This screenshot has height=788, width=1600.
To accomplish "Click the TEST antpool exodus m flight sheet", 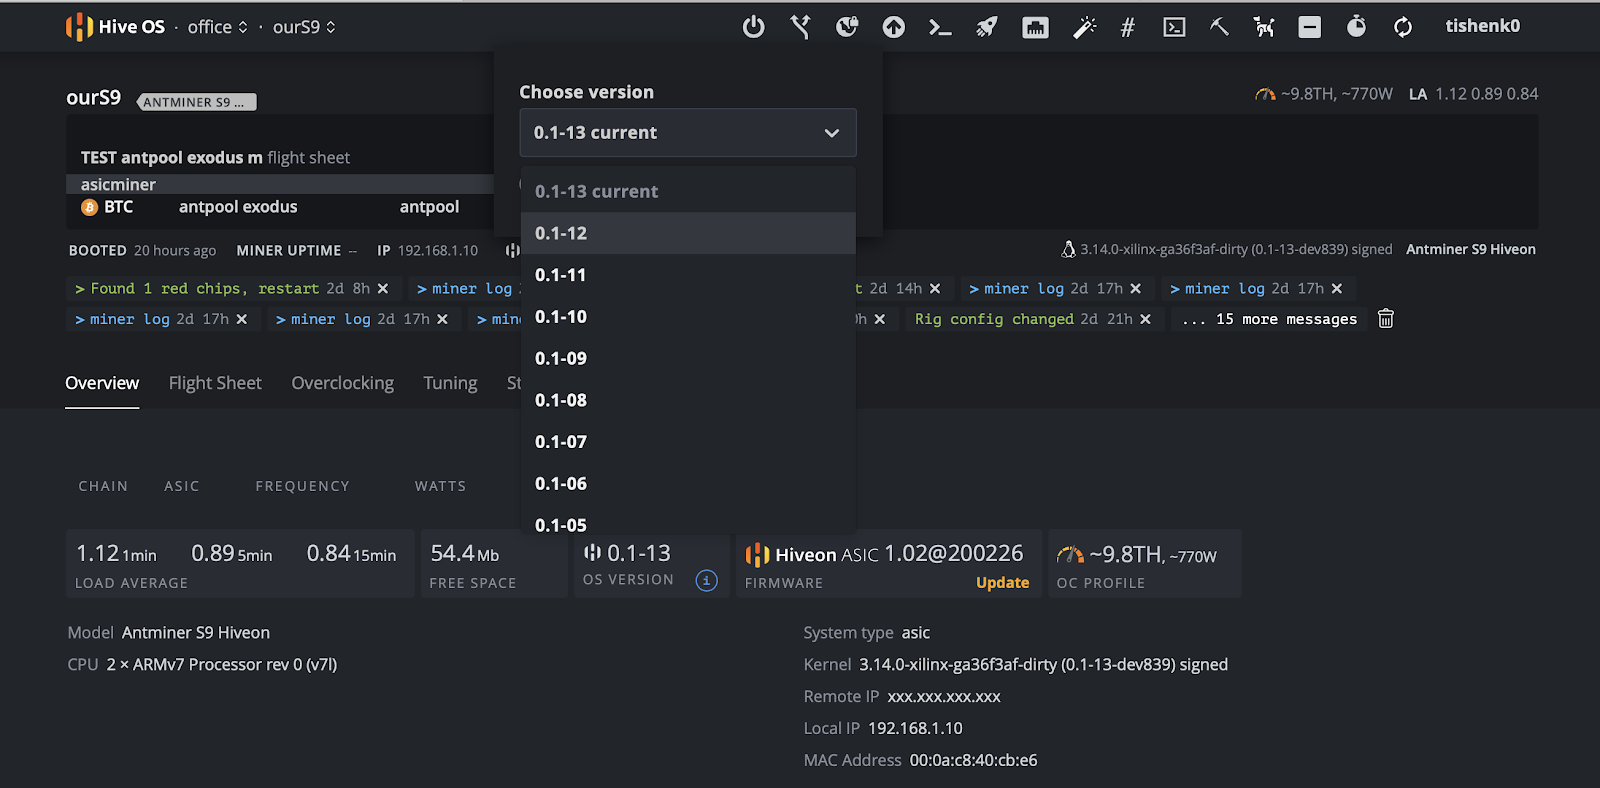I will [215, 158].
